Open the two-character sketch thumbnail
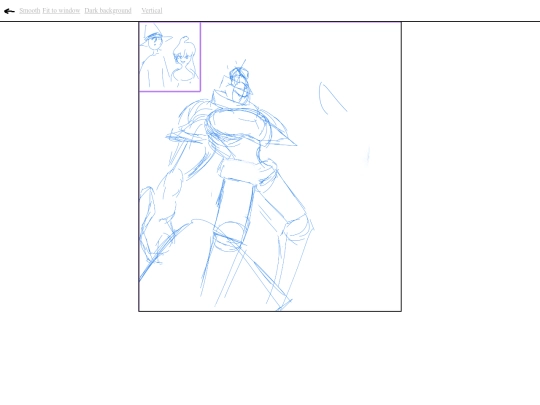The height and width of the screenshot is (405, 540). [x=170, y=57]
